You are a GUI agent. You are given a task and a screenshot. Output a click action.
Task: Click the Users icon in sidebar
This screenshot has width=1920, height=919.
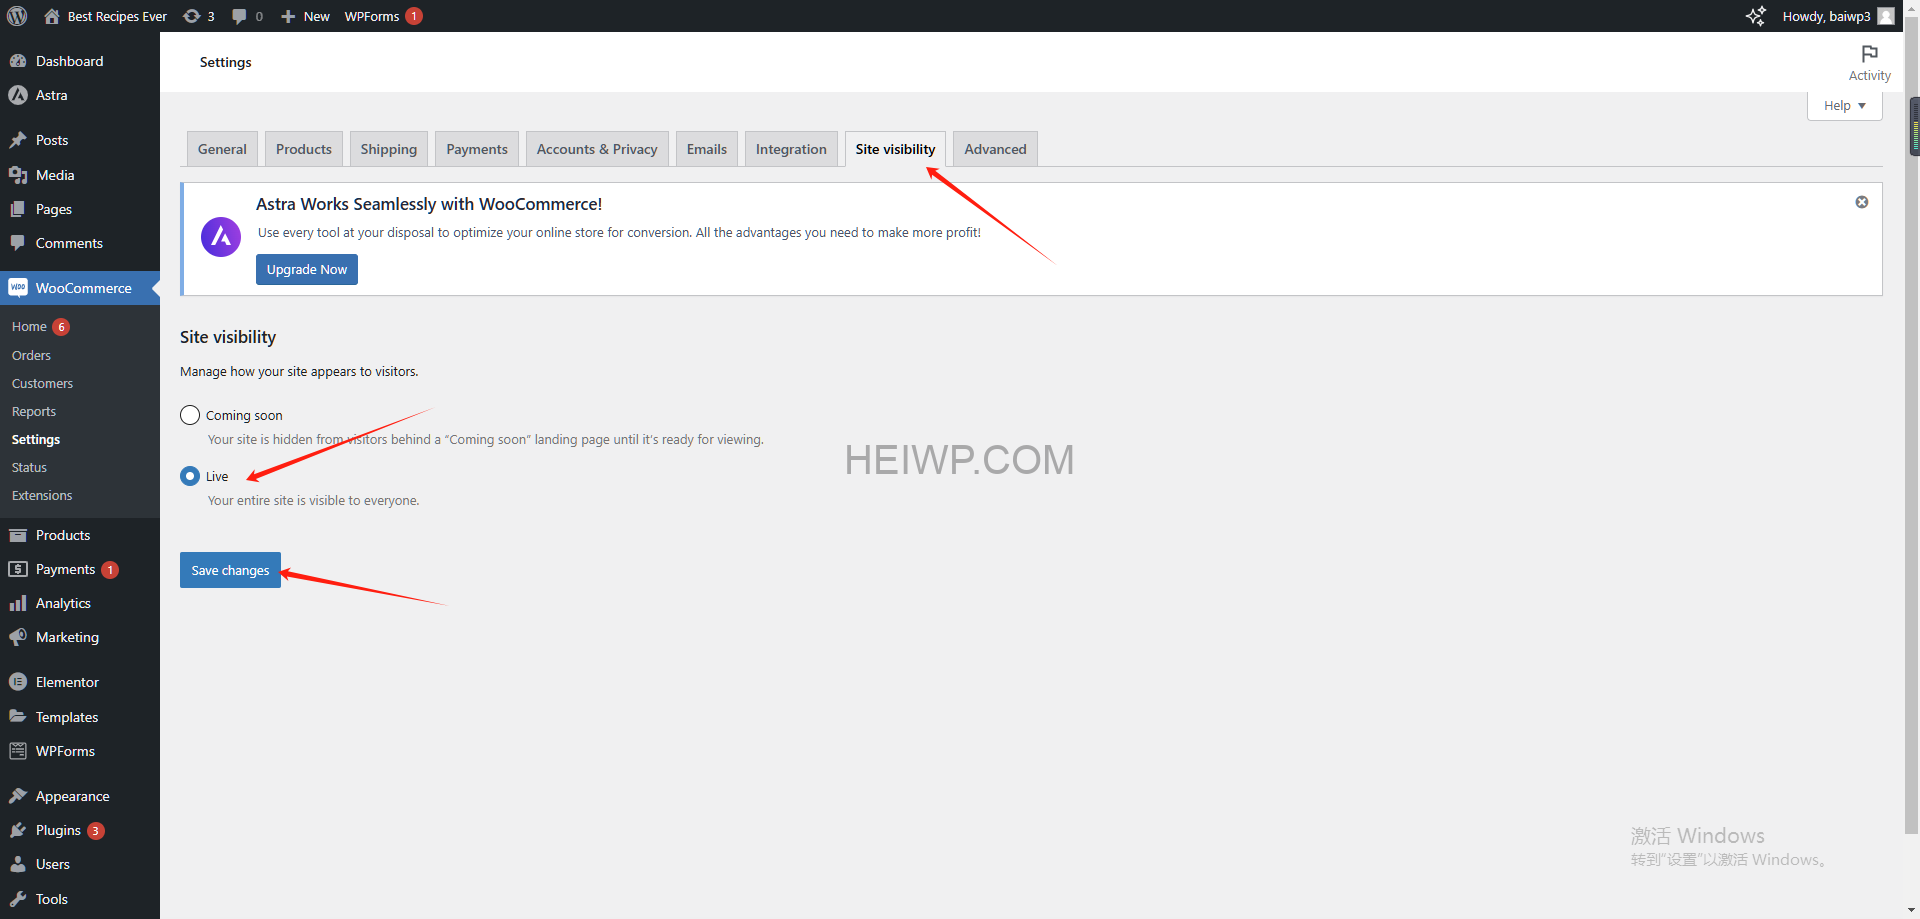[18, 864]
